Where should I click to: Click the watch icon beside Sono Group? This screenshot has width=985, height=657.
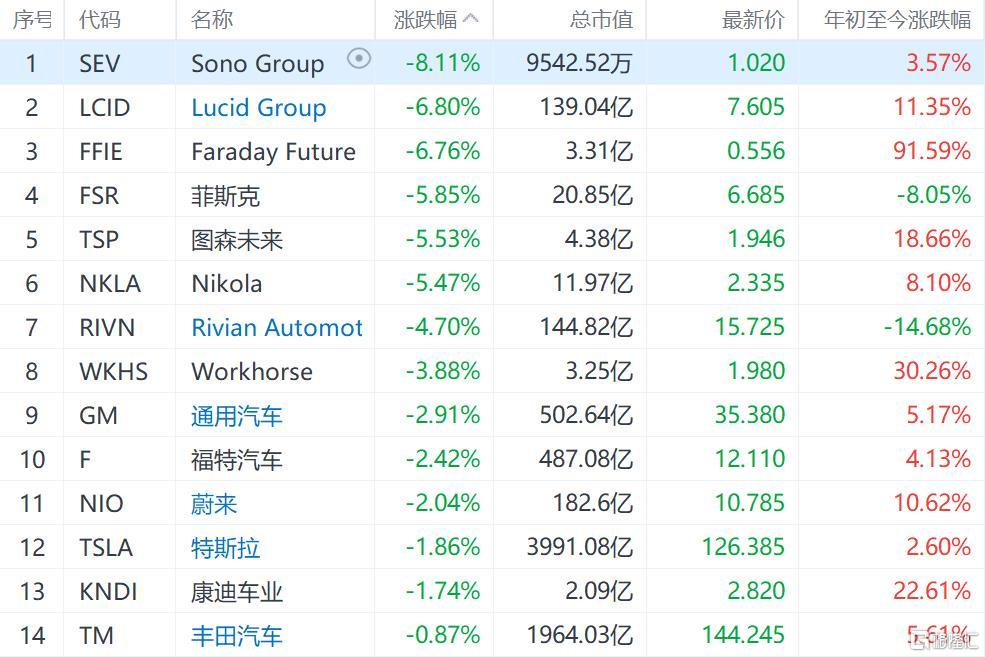click(359, 59)
